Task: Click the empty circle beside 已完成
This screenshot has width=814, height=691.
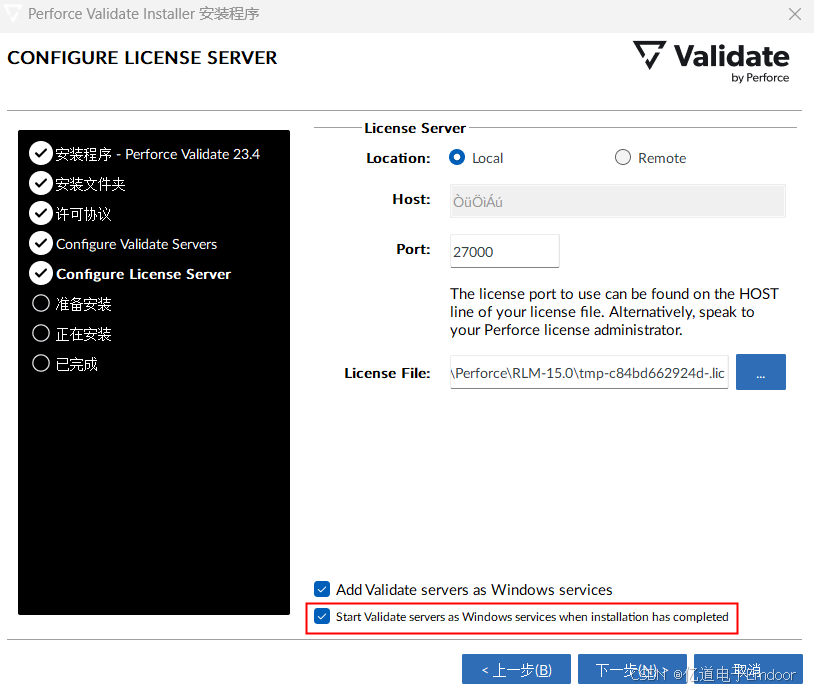Action: click(40, 363)
